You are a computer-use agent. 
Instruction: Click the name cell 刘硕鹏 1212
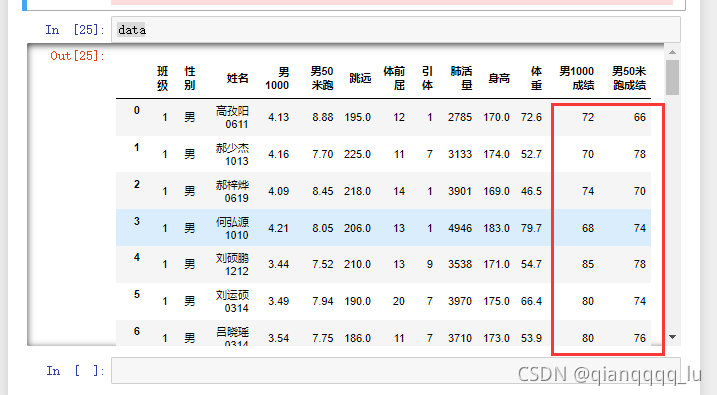pyautogui.click(x=232, y=265)
